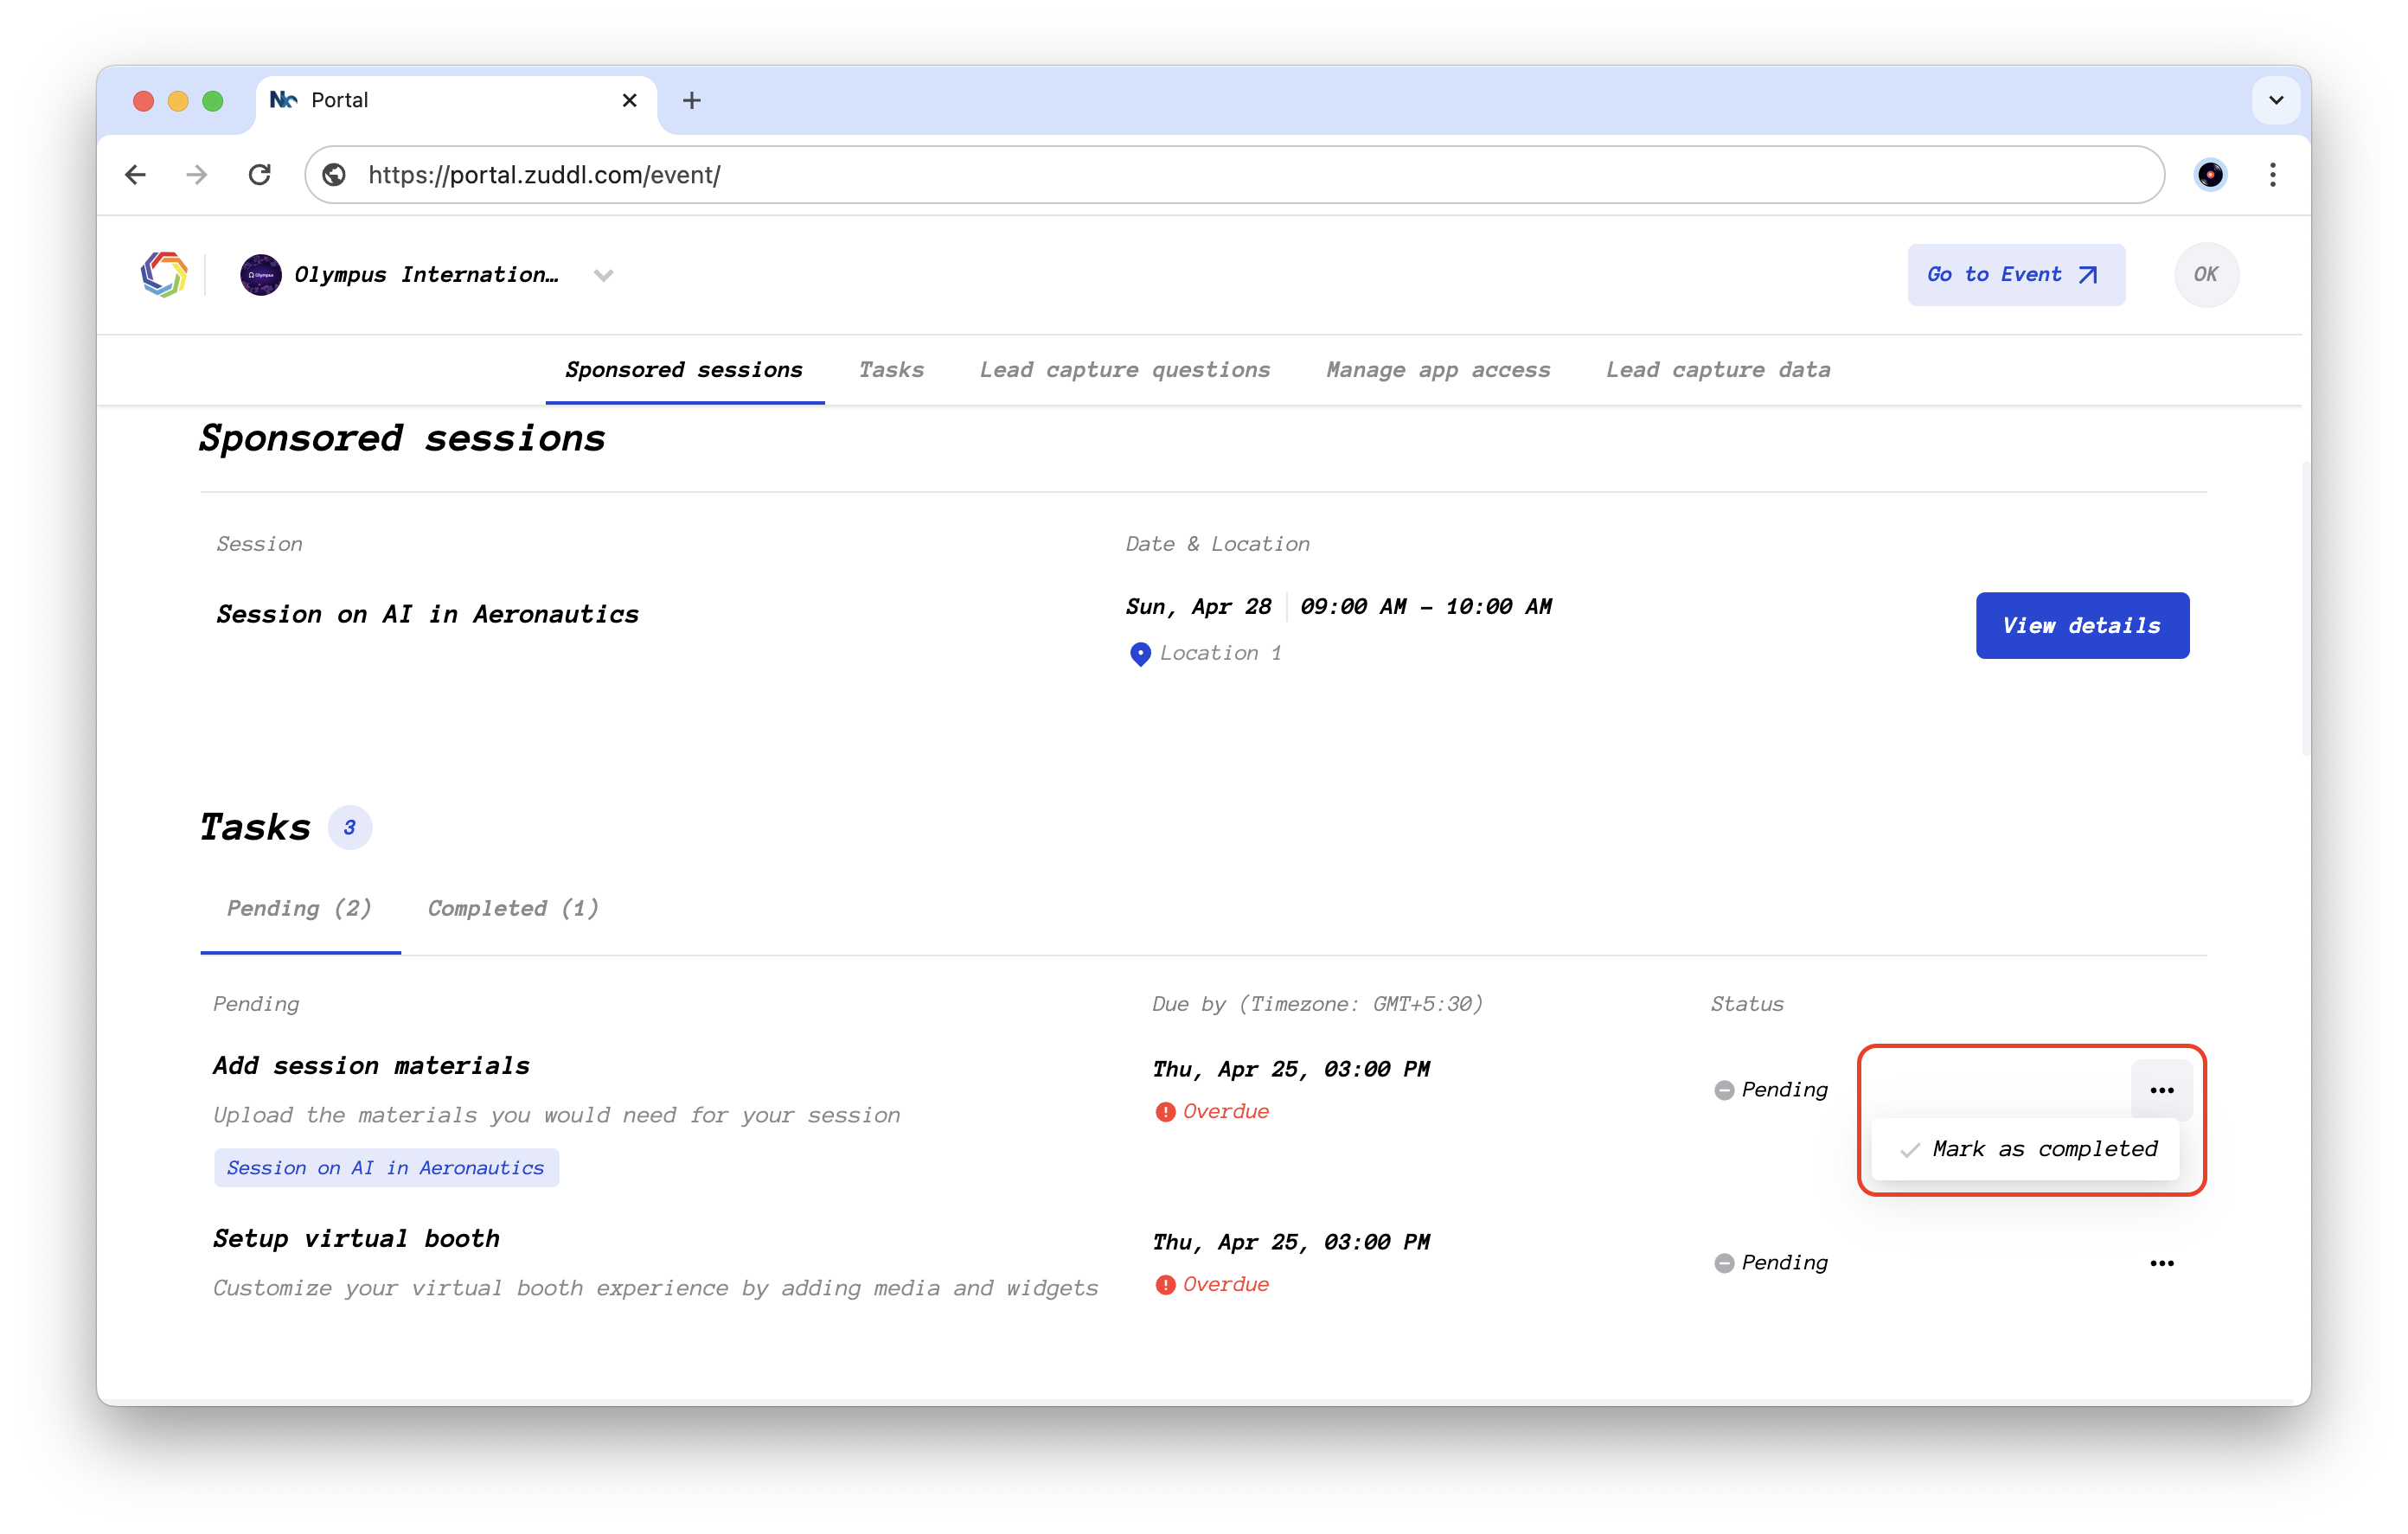Screen dimensions: 2408x1534
Task: Open the Lead capture questions tab
Action: pos(1124,370)
